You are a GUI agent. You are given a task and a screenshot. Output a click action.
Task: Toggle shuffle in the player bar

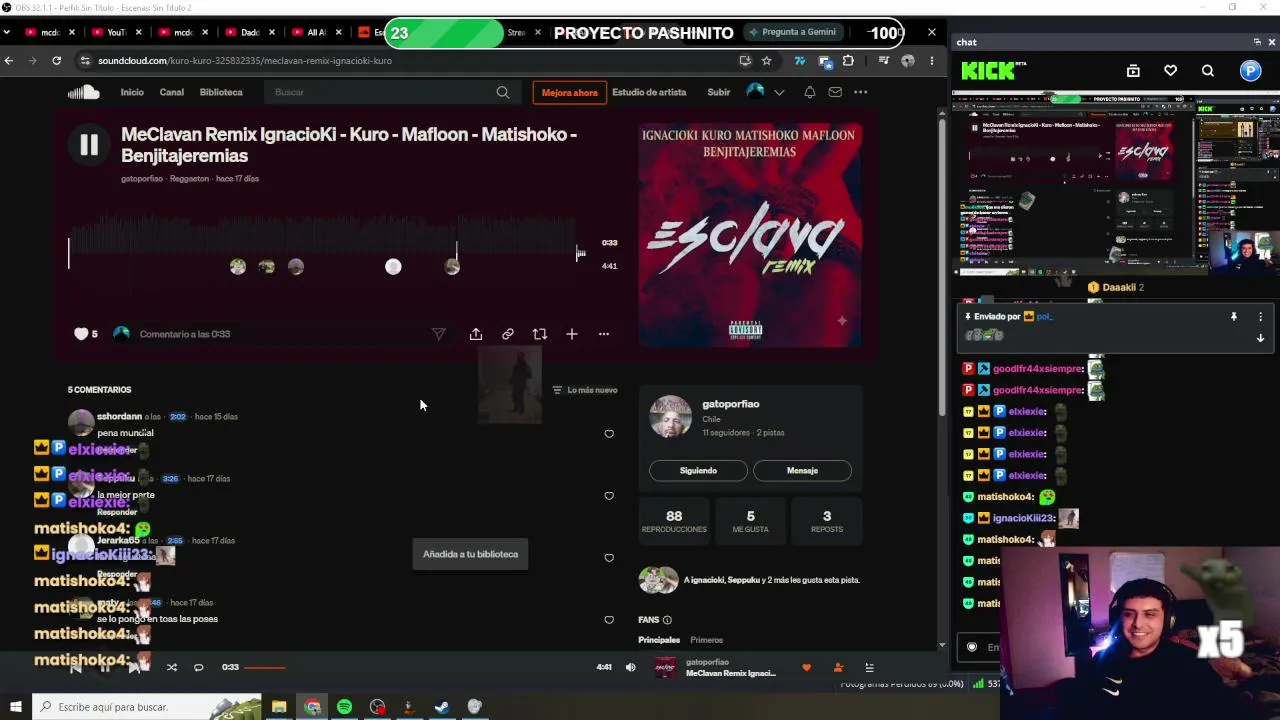[172, 667]
